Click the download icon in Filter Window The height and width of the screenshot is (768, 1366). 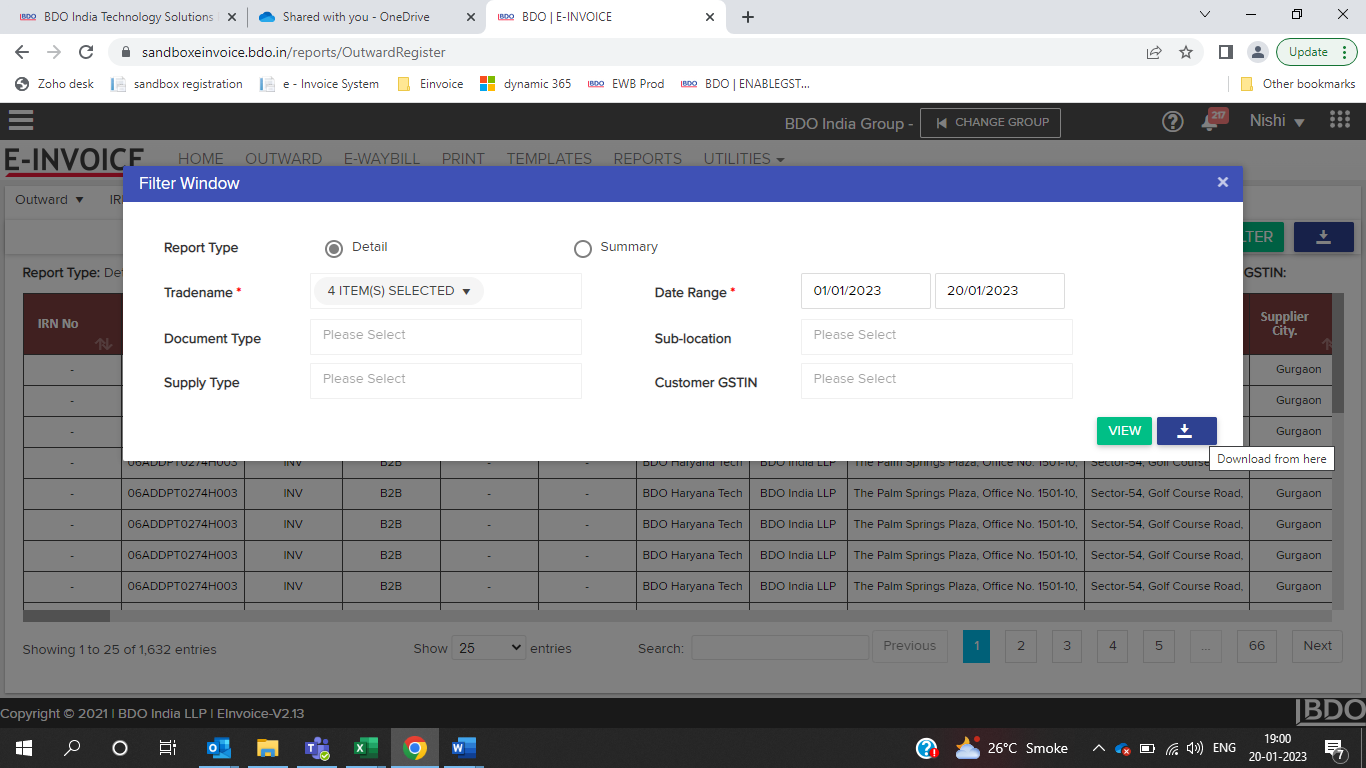[1186, 431]
